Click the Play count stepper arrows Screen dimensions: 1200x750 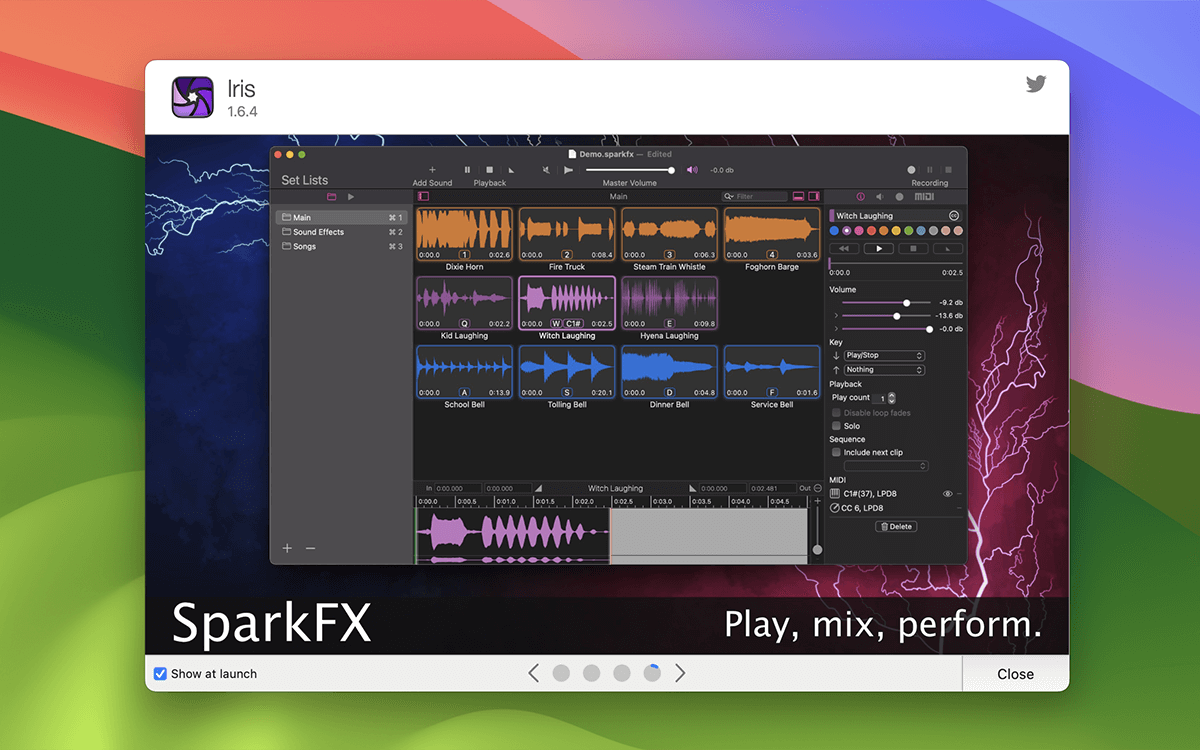[892, 398]
